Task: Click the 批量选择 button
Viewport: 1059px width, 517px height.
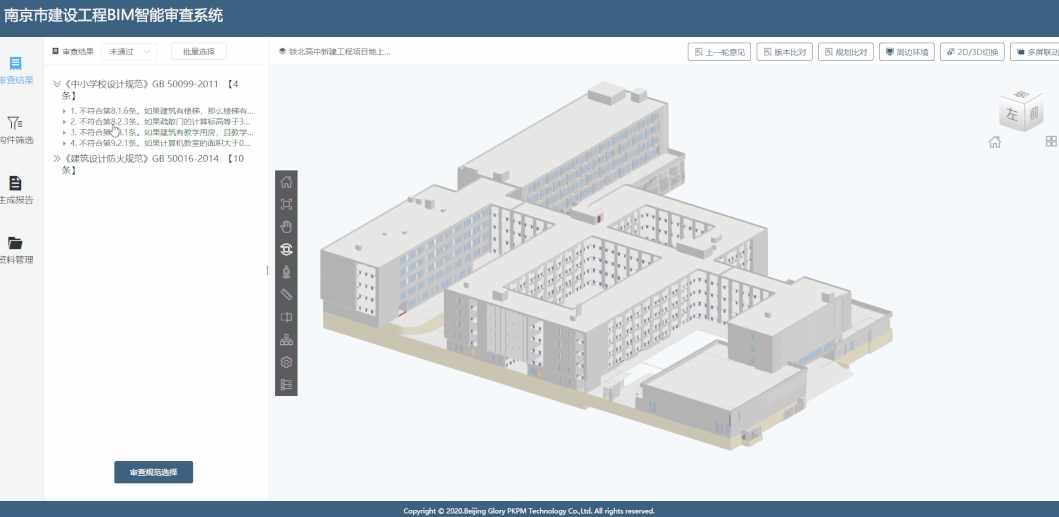Action: [x=199, y=51]
